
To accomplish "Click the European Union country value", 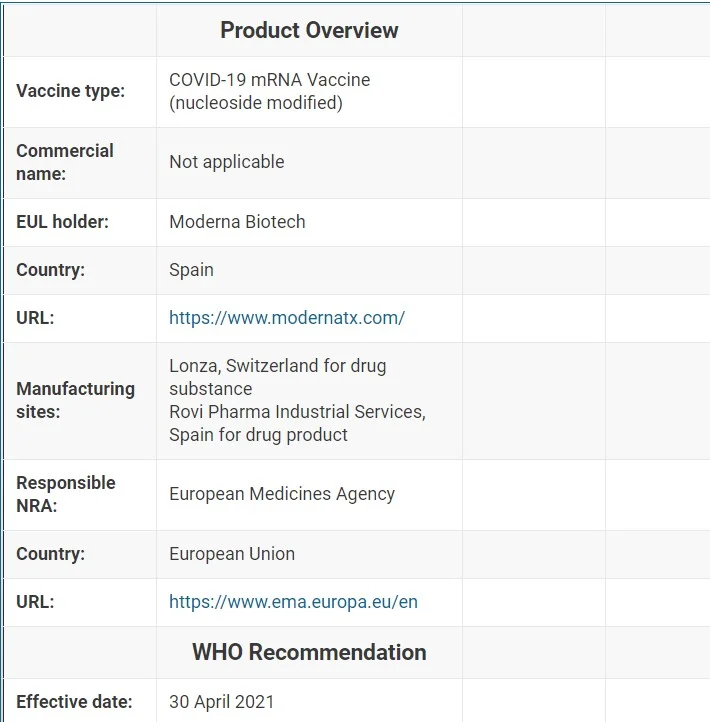I will pyautogui.click(x=231, y=554).
